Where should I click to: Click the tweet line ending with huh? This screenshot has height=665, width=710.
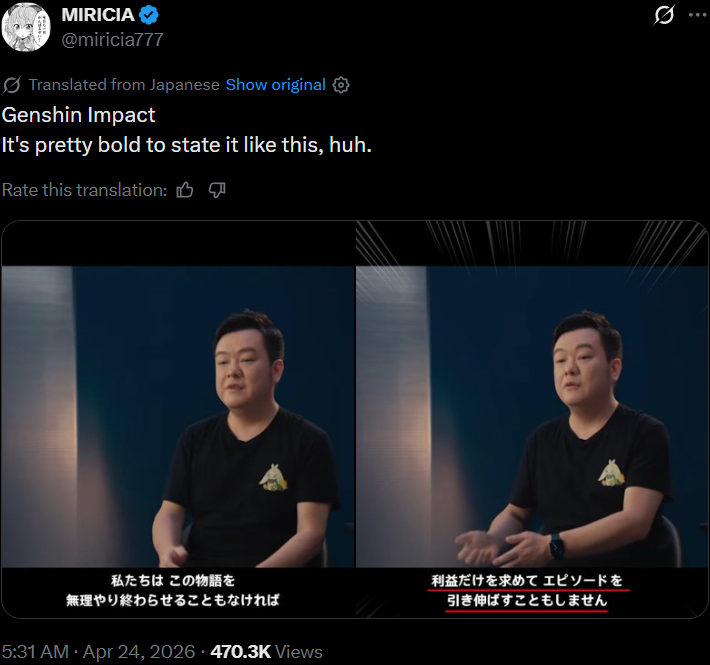click(187, 145)
